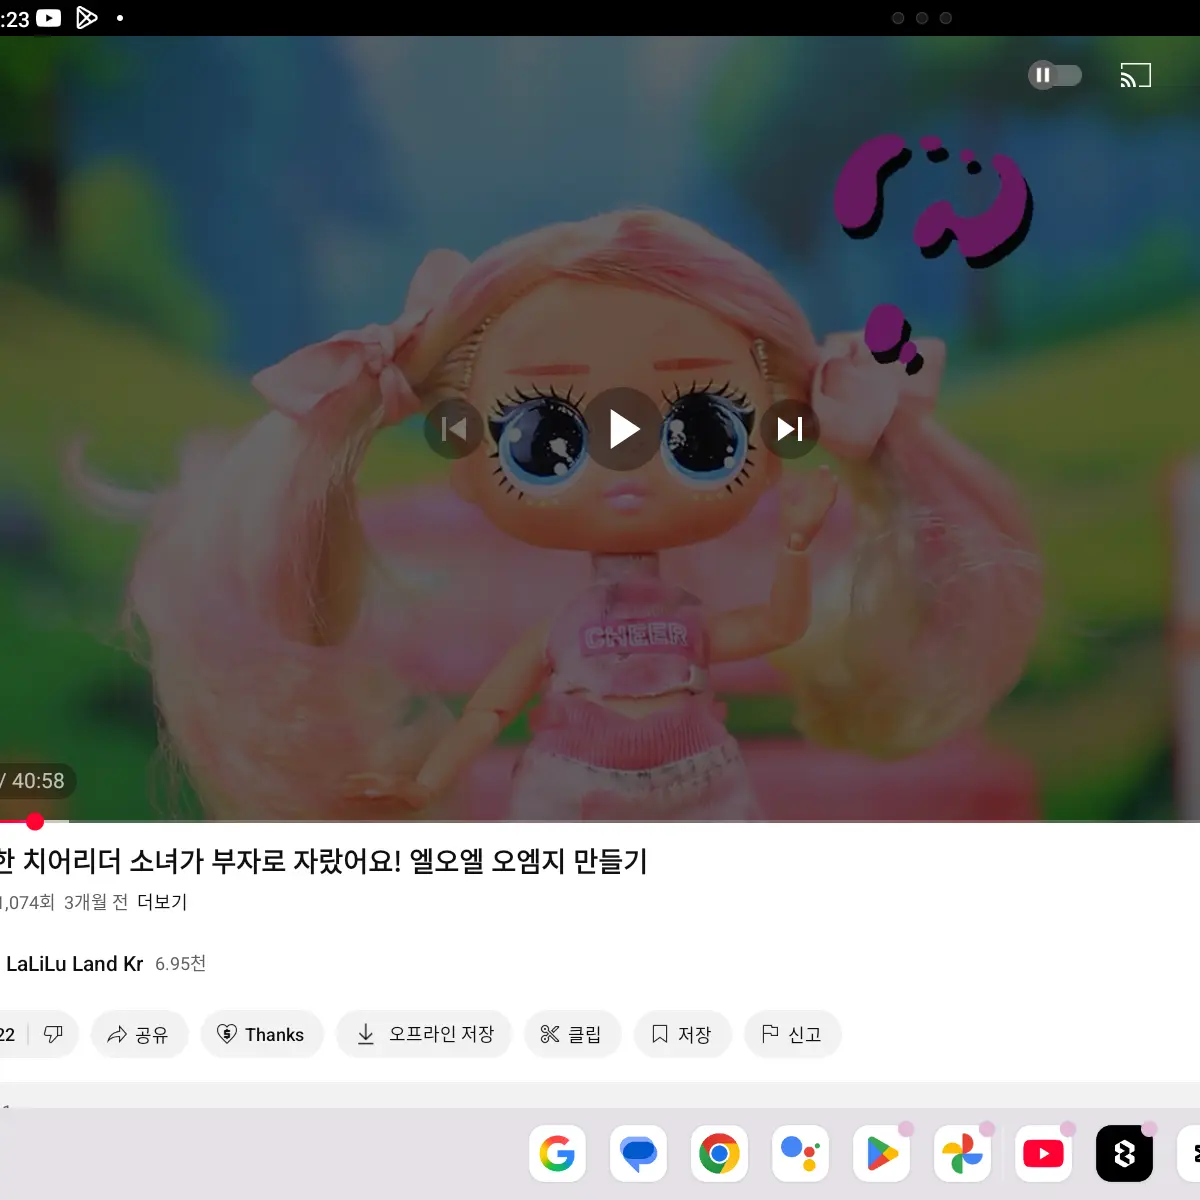Open Google app in the dock

pos(557,1154)
